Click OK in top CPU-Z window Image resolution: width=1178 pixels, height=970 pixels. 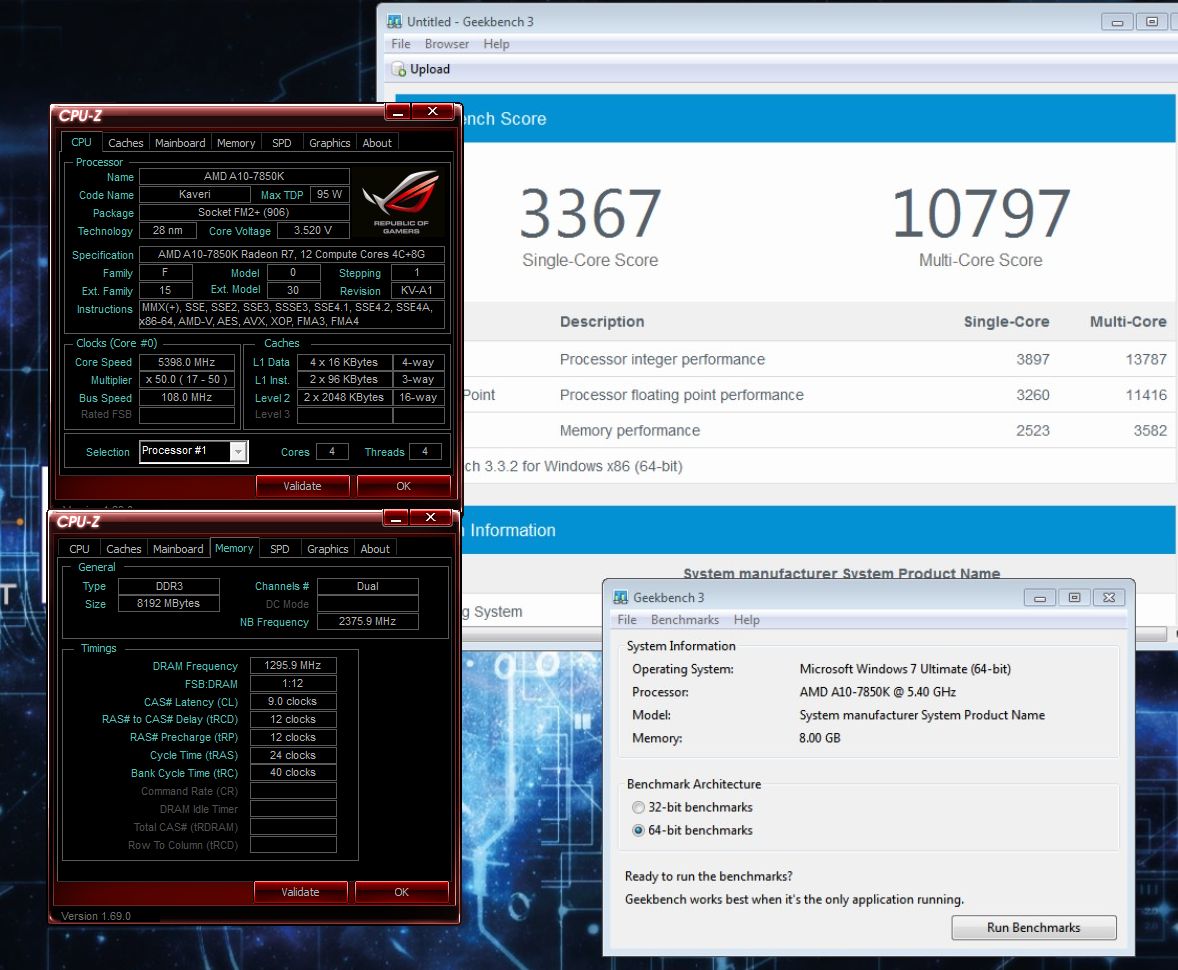coord(403,486)
